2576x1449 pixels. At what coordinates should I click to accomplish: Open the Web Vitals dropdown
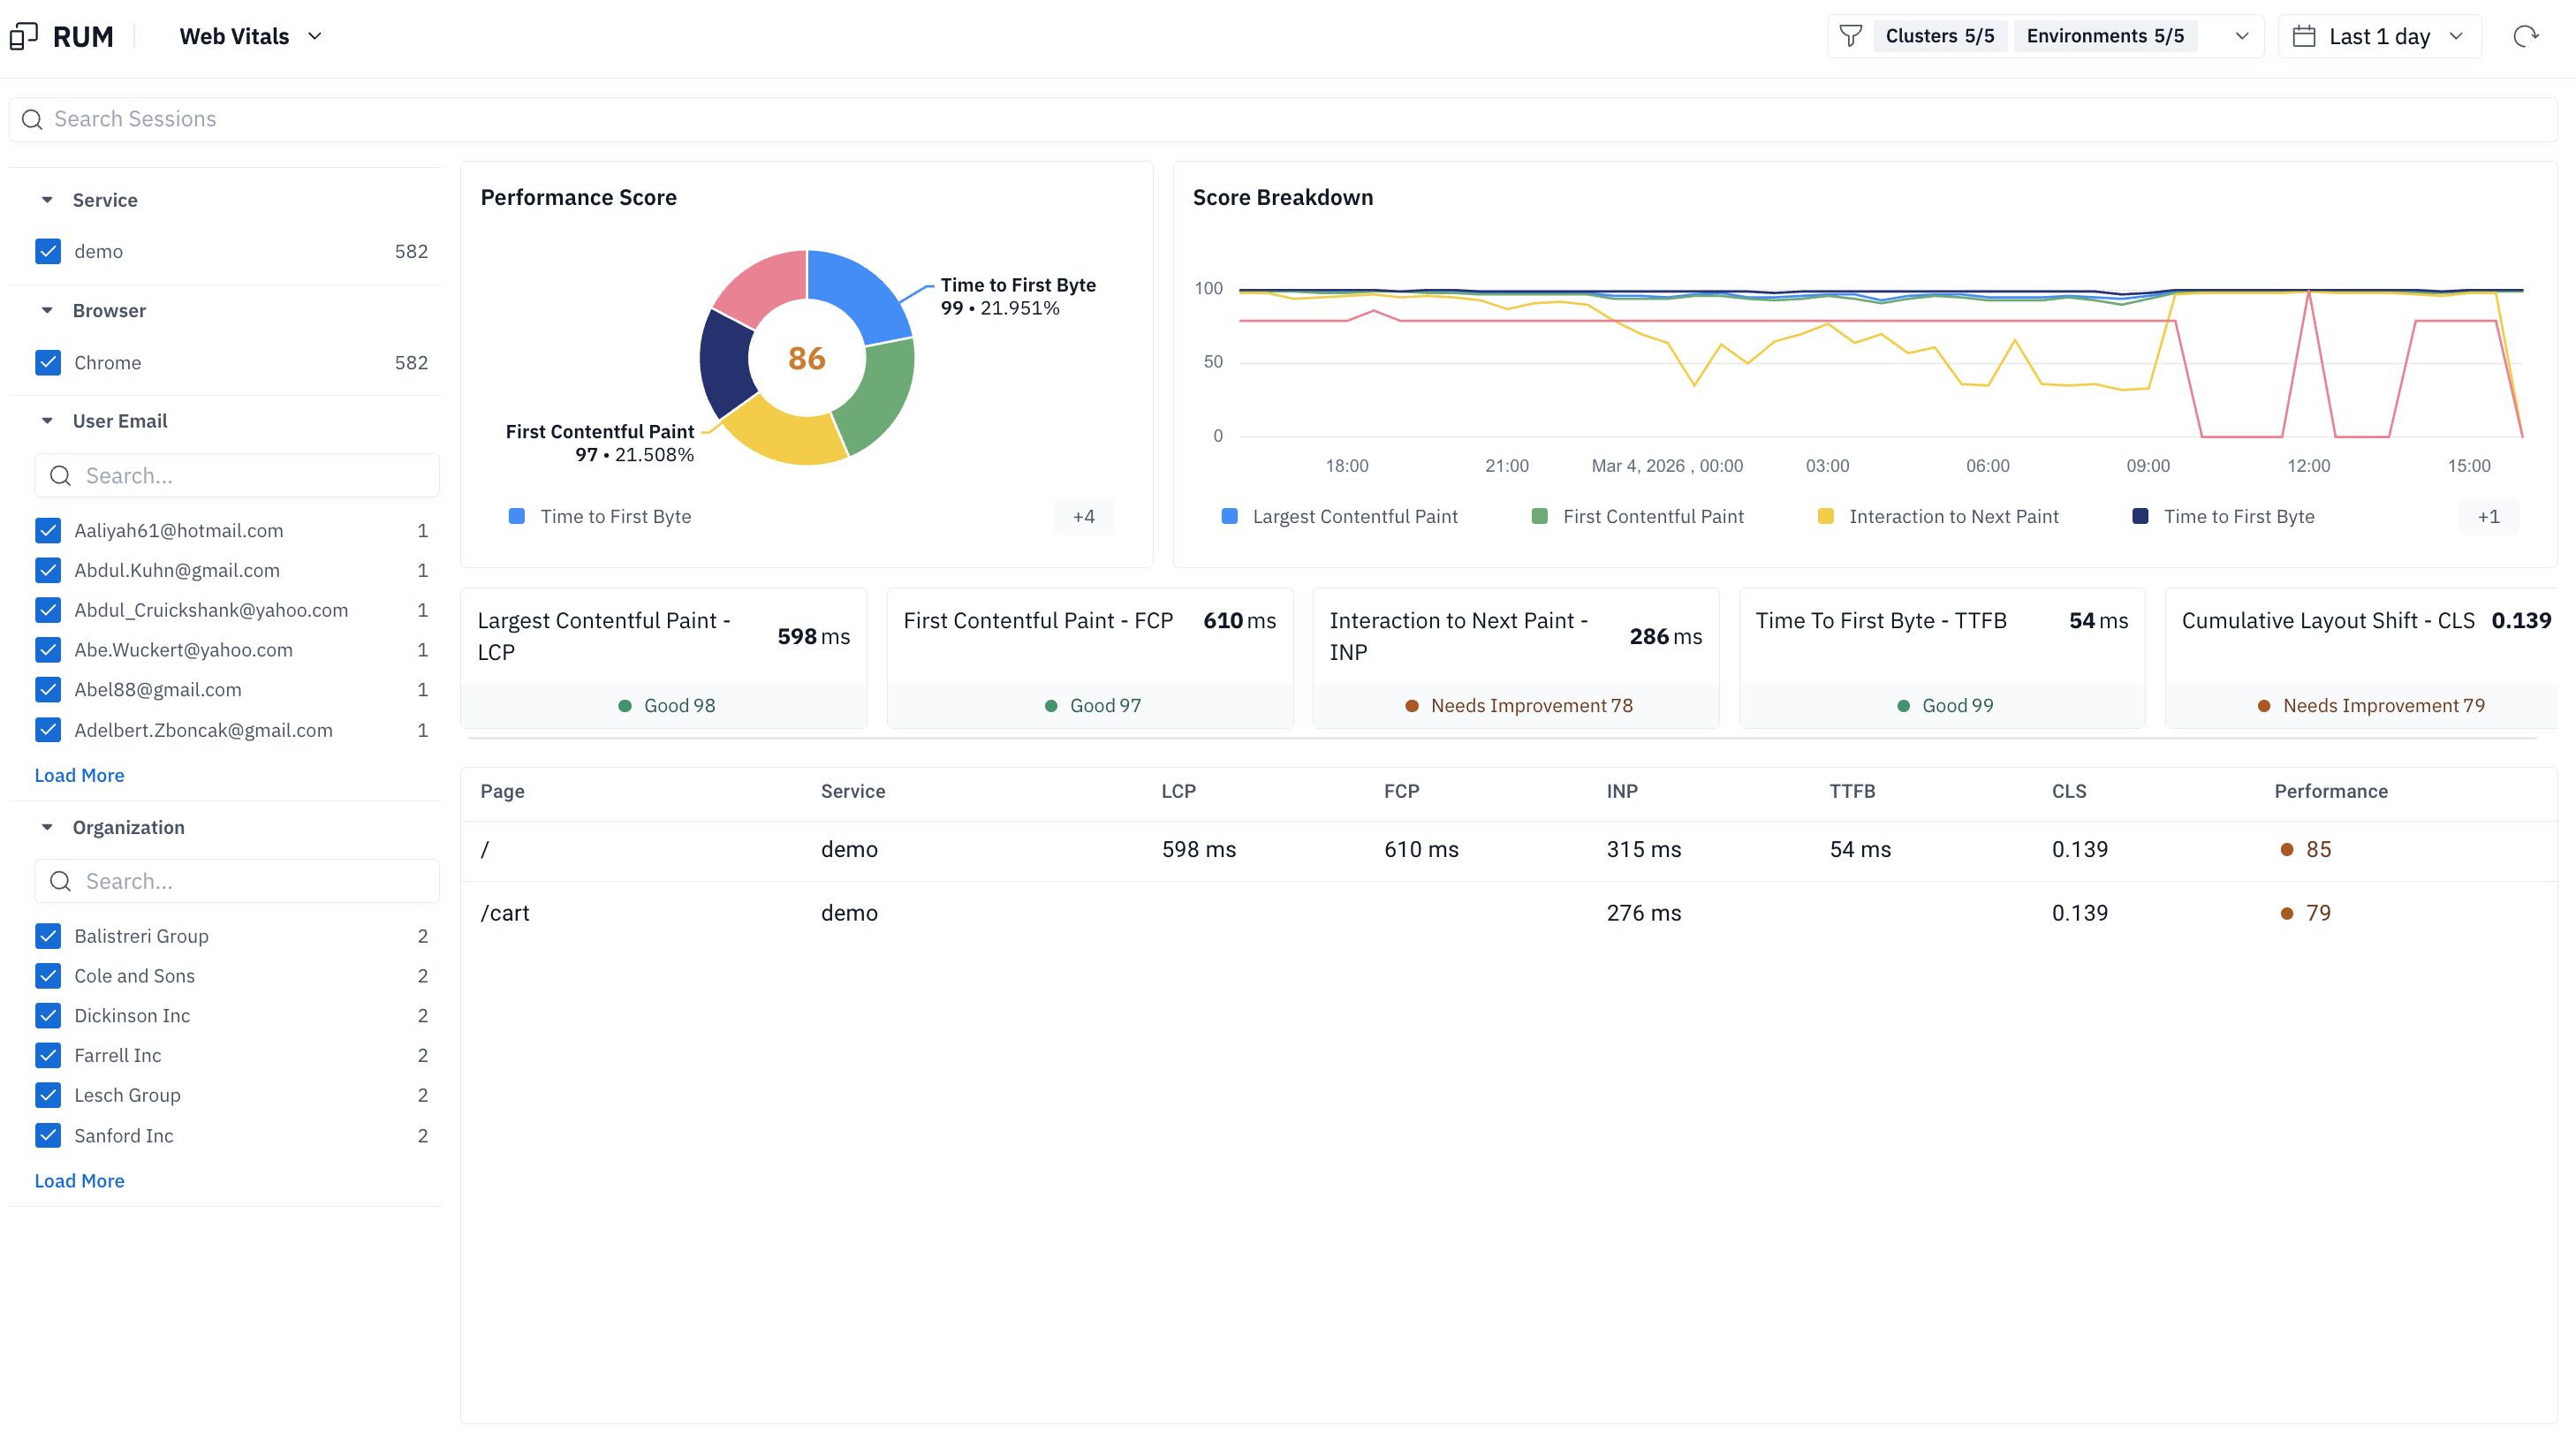pos(250,36)
